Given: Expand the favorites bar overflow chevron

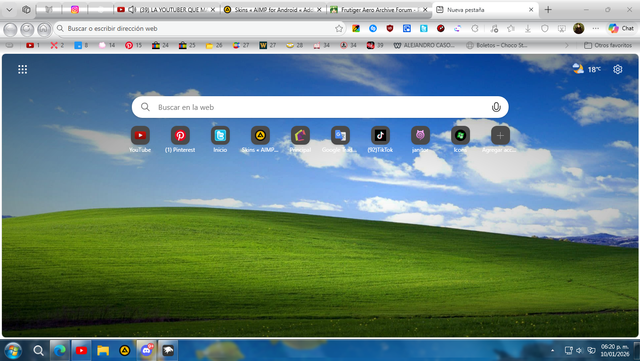Looking at the screenshot, I should click(567, 45).
